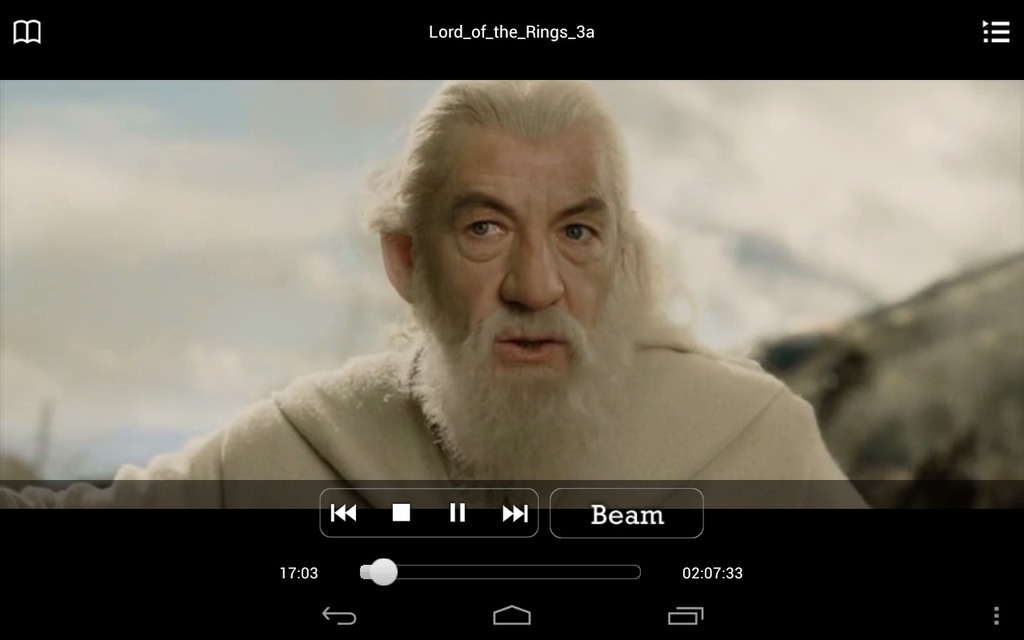Stop video playback

[401, 513]
